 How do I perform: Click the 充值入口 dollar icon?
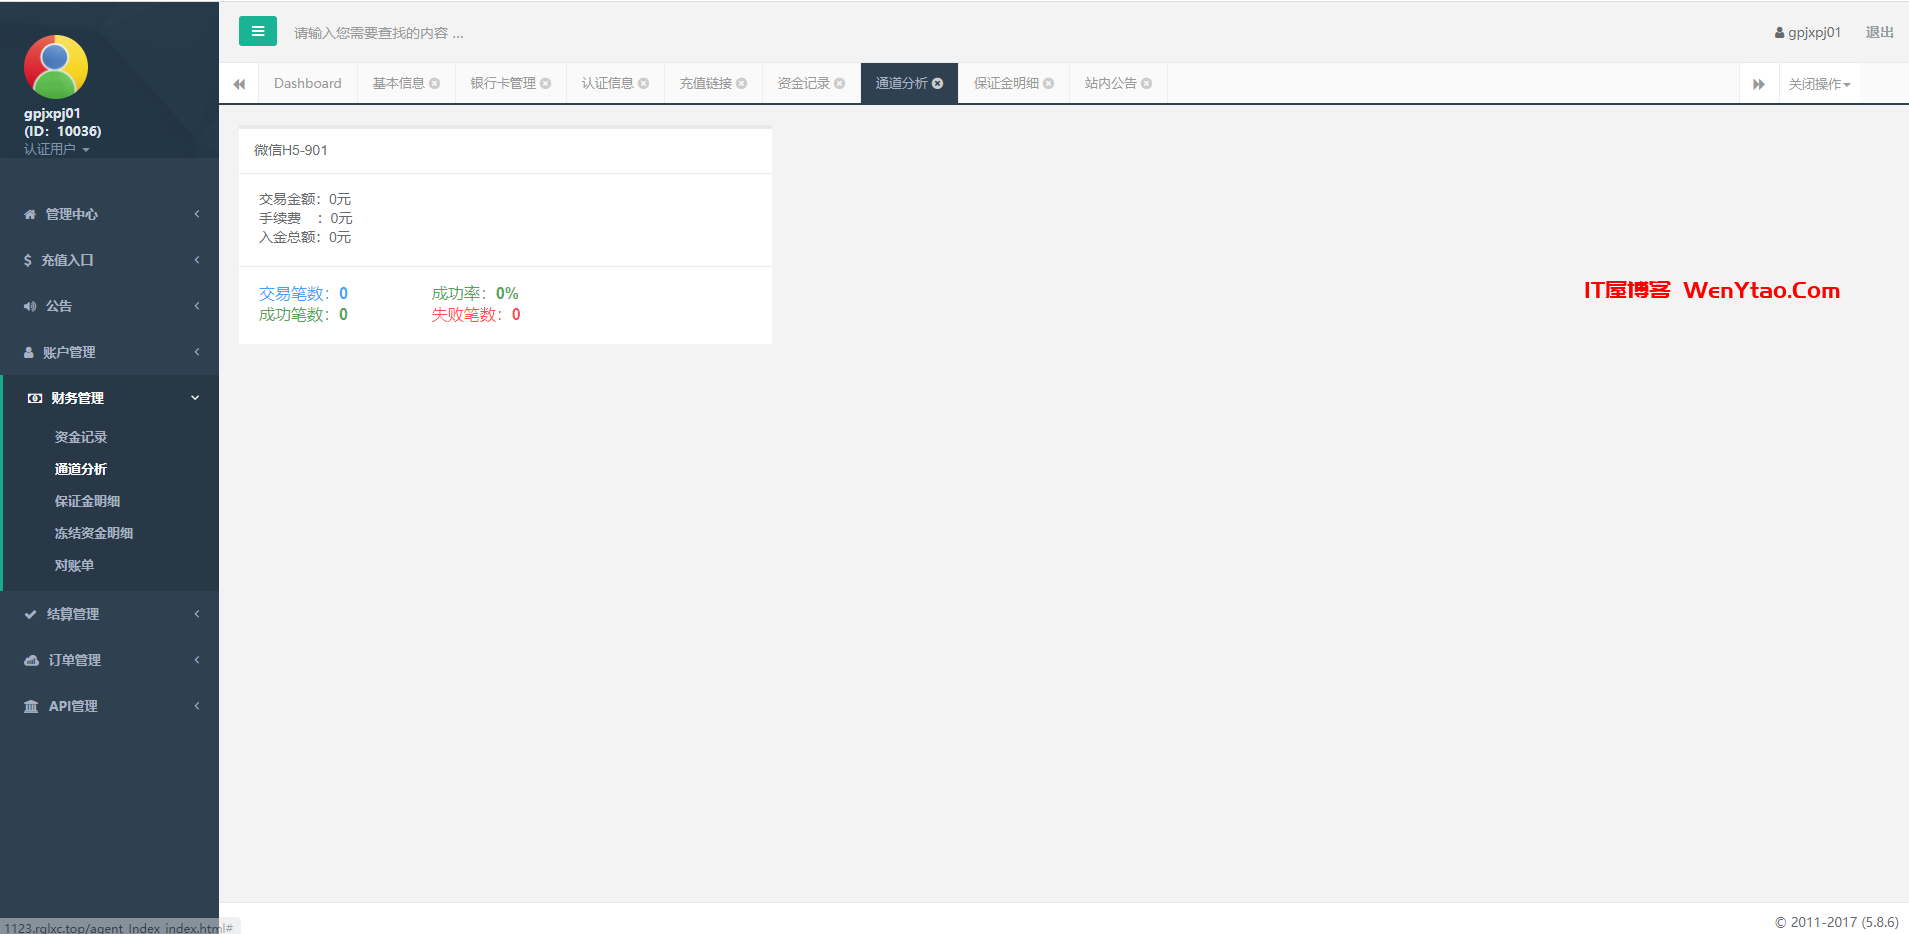click(x=28, y=260)
